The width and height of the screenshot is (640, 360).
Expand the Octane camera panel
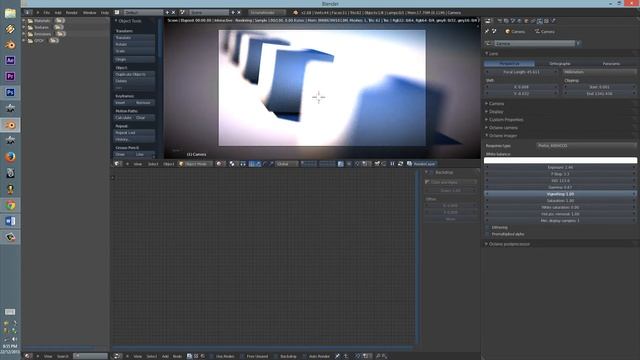(x=487, y=127)
